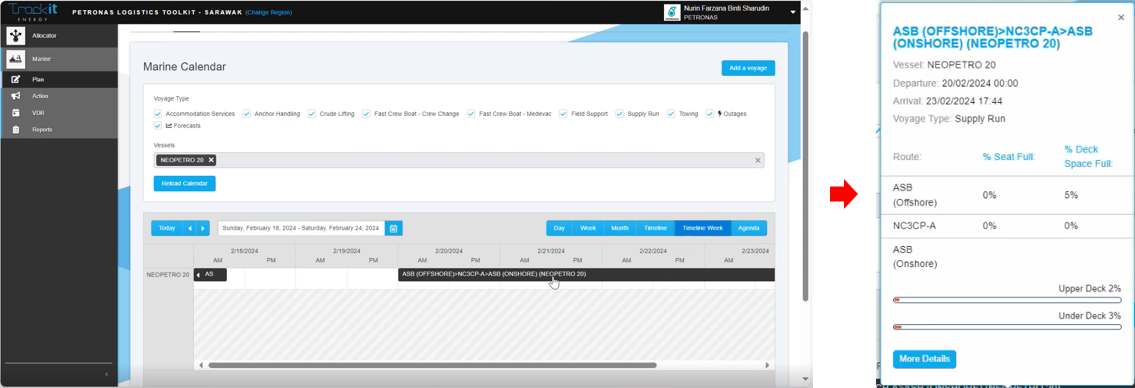Click the PETRONAS logo in header

[x=671, y=12]
